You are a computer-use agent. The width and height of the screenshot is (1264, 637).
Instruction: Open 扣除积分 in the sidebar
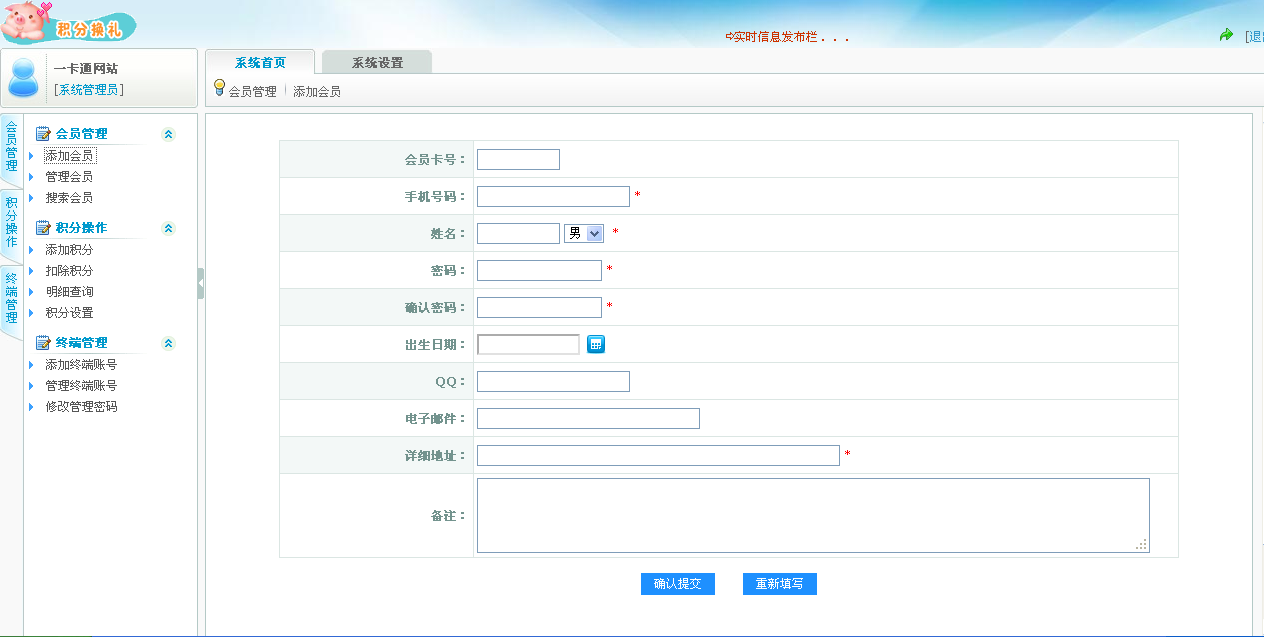coord(69,271)
